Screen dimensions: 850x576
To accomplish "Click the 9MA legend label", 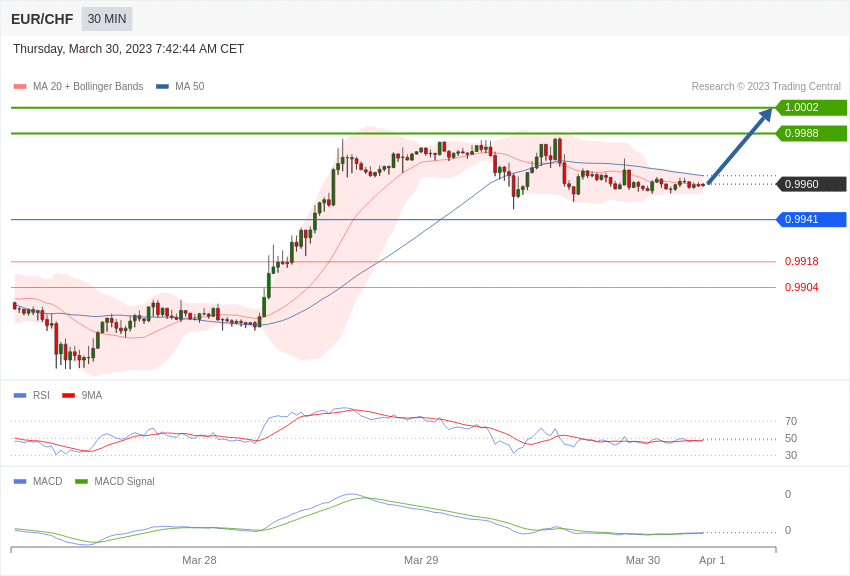I will (92, 396).
